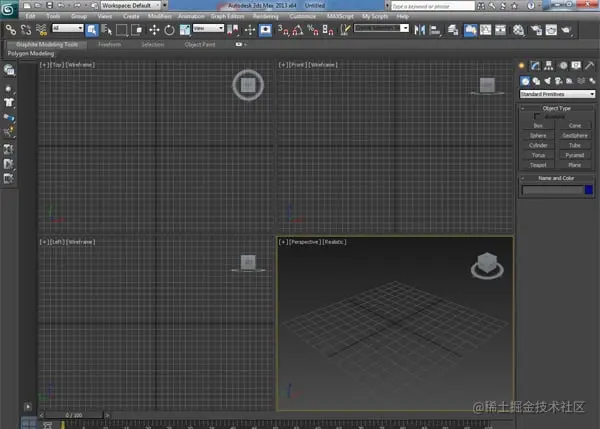Switch to the Hierarchy command panel tab
600x429 pixels.
coord(549,65)
